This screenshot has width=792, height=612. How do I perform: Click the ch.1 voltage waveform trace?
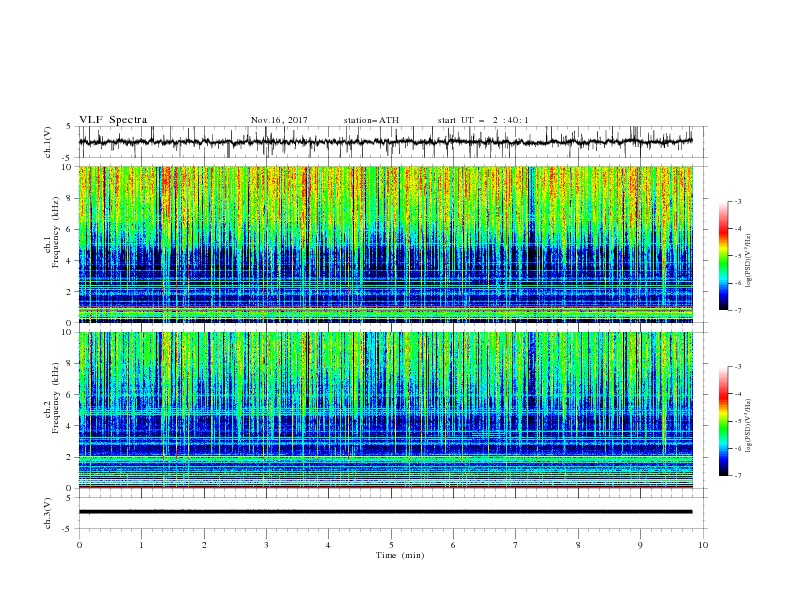(385, 142)
